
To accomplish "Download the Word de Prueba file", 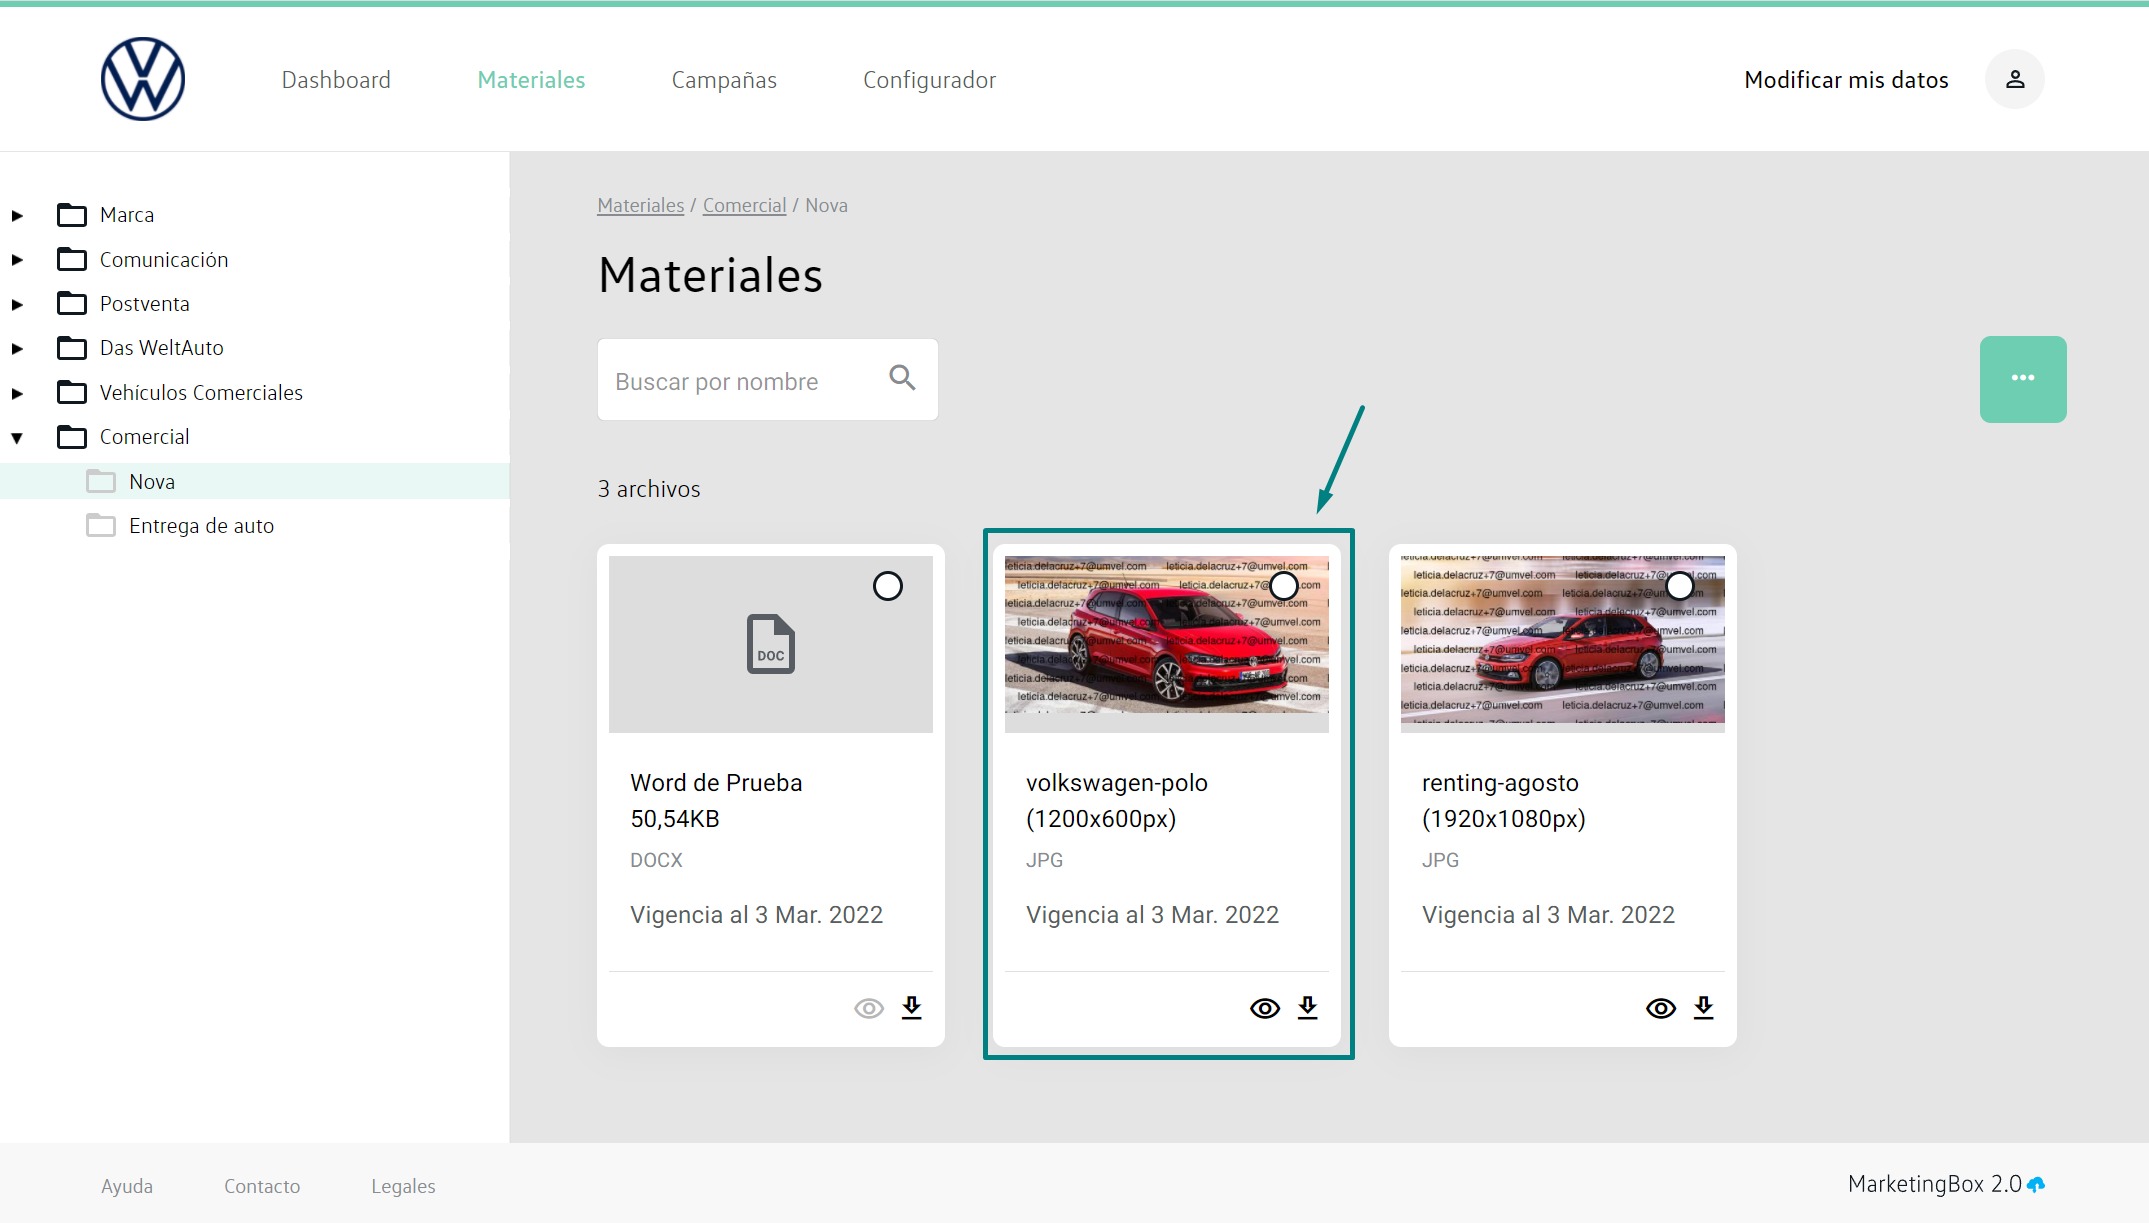I will [911, 1007].
